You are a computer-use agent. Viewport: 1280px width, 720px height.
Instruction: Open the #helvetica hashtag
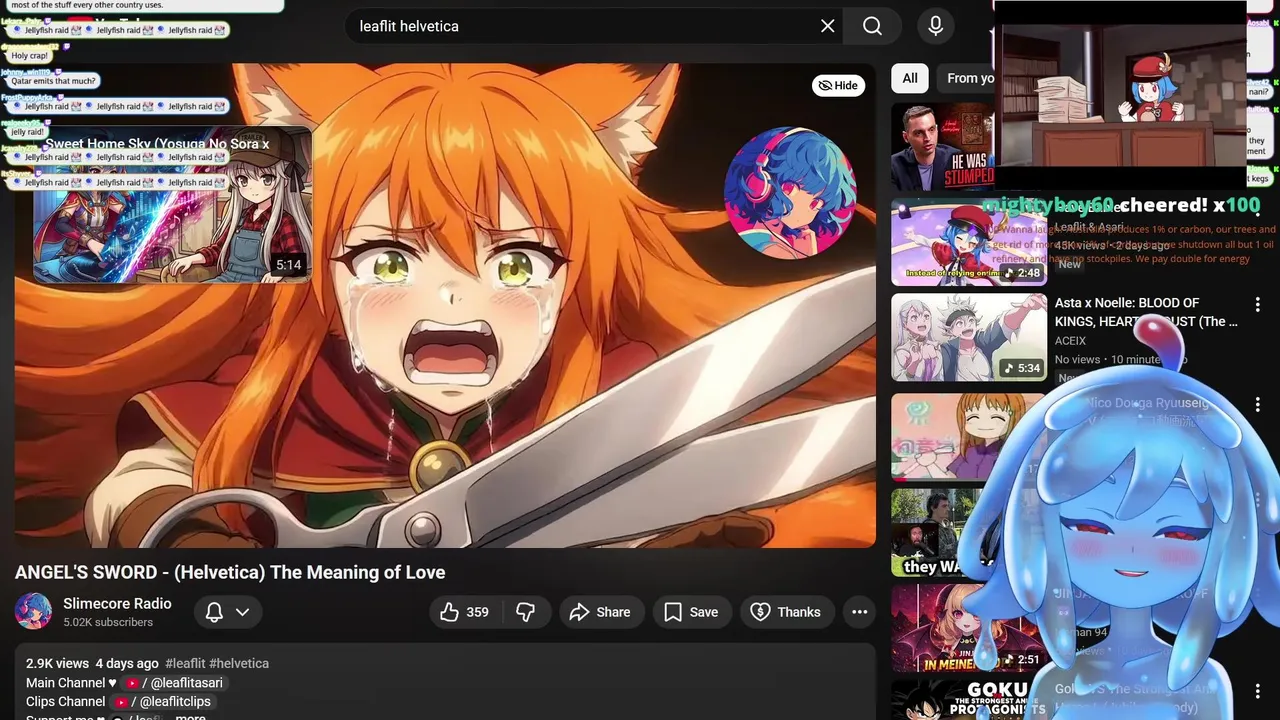(239, 663)
